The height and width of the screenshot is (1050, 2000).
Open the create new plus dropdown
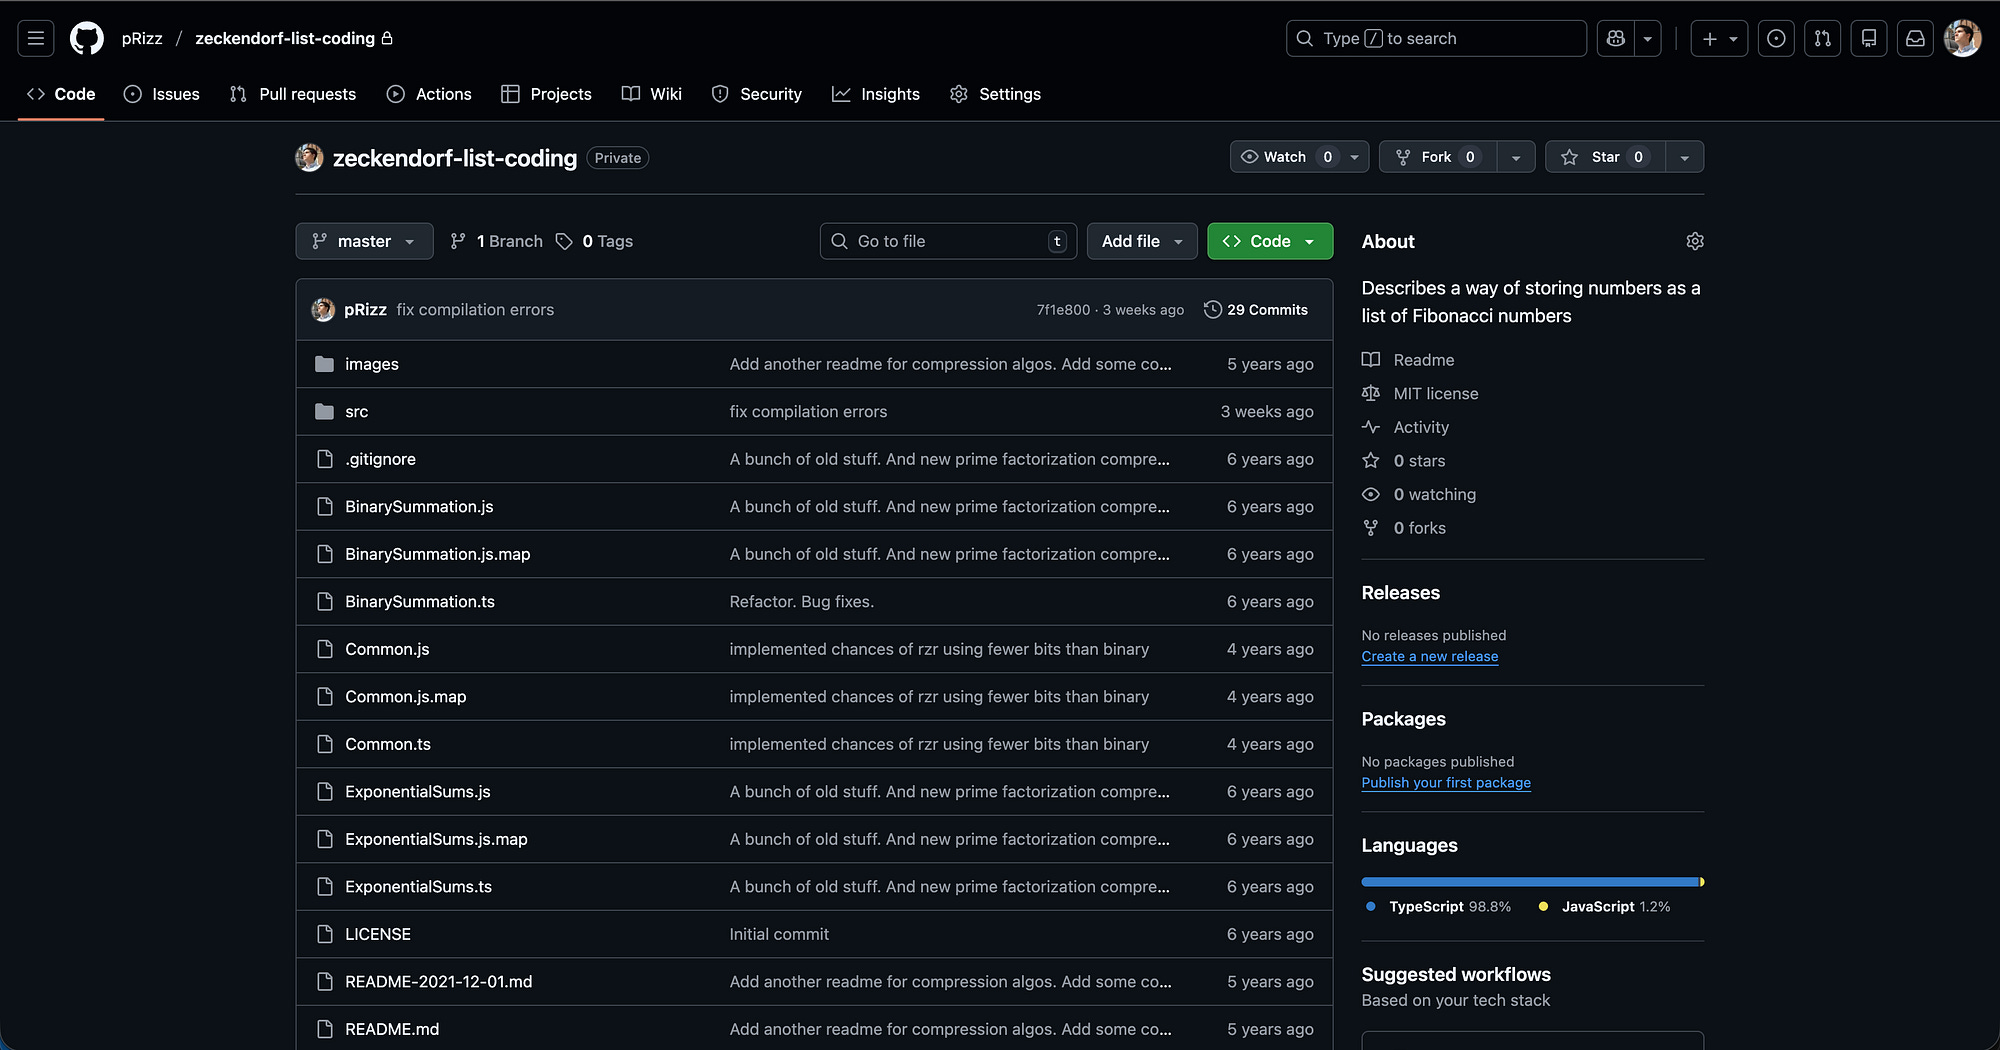click(1719, 38)
